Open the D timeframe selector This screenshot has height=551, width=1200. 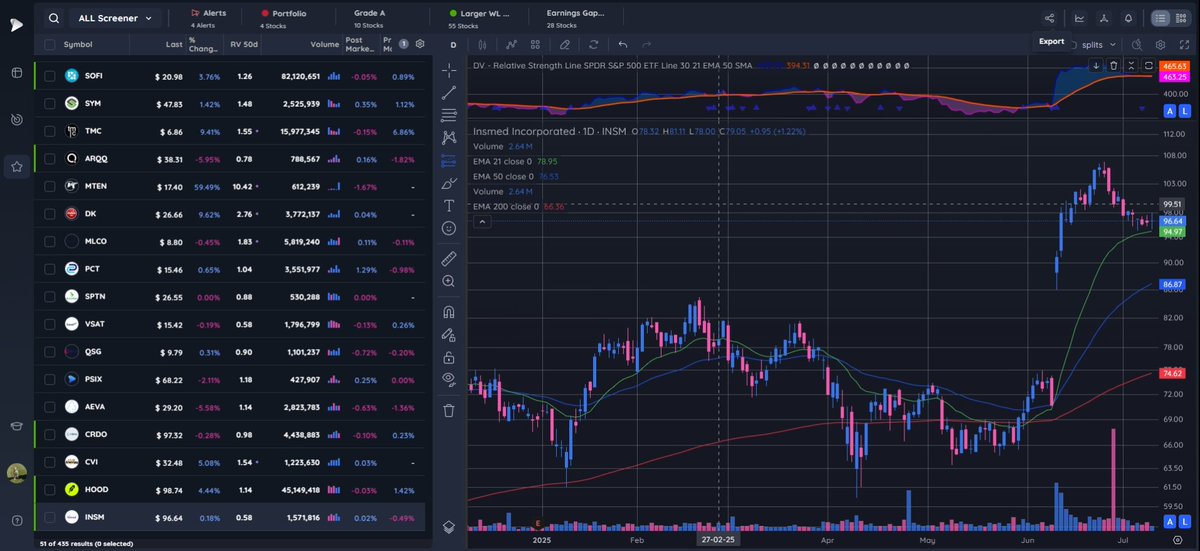(x=453, y=44)
